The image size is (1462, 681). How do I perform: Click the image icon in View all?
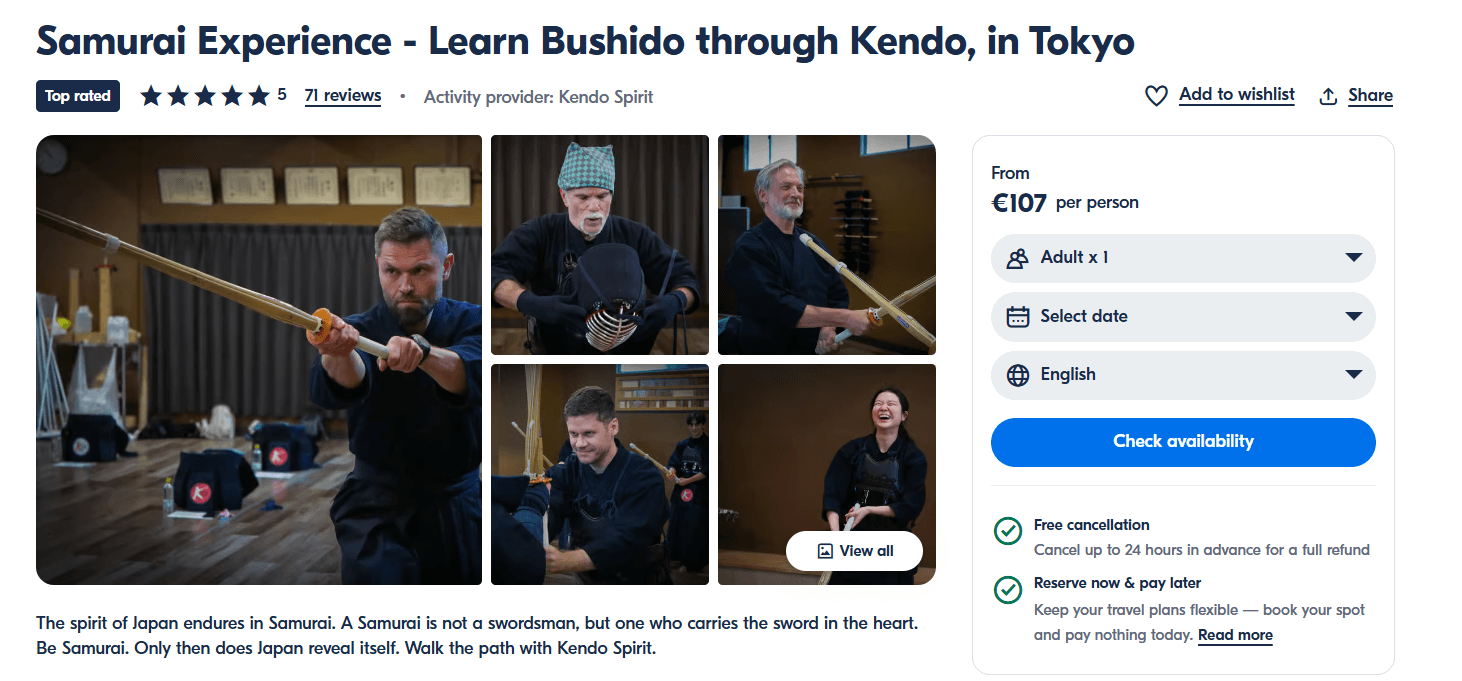tap(825, 551)
